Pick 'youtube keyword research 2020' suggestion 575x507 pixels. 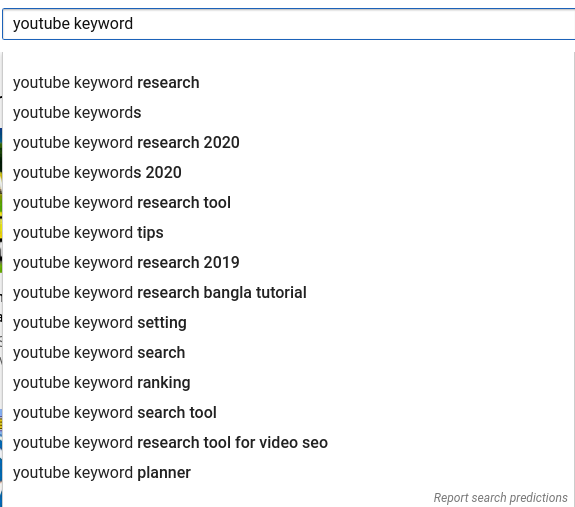[x=289, y=143]
